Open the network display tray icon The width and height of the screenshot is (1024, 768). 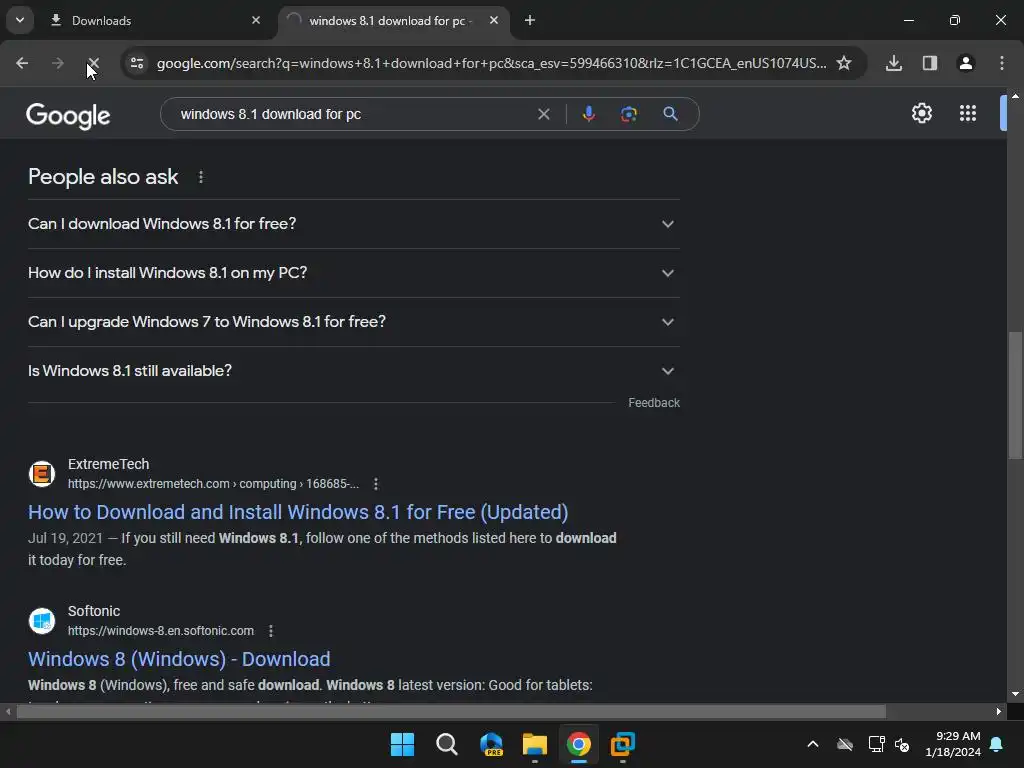tap(876, 744)
